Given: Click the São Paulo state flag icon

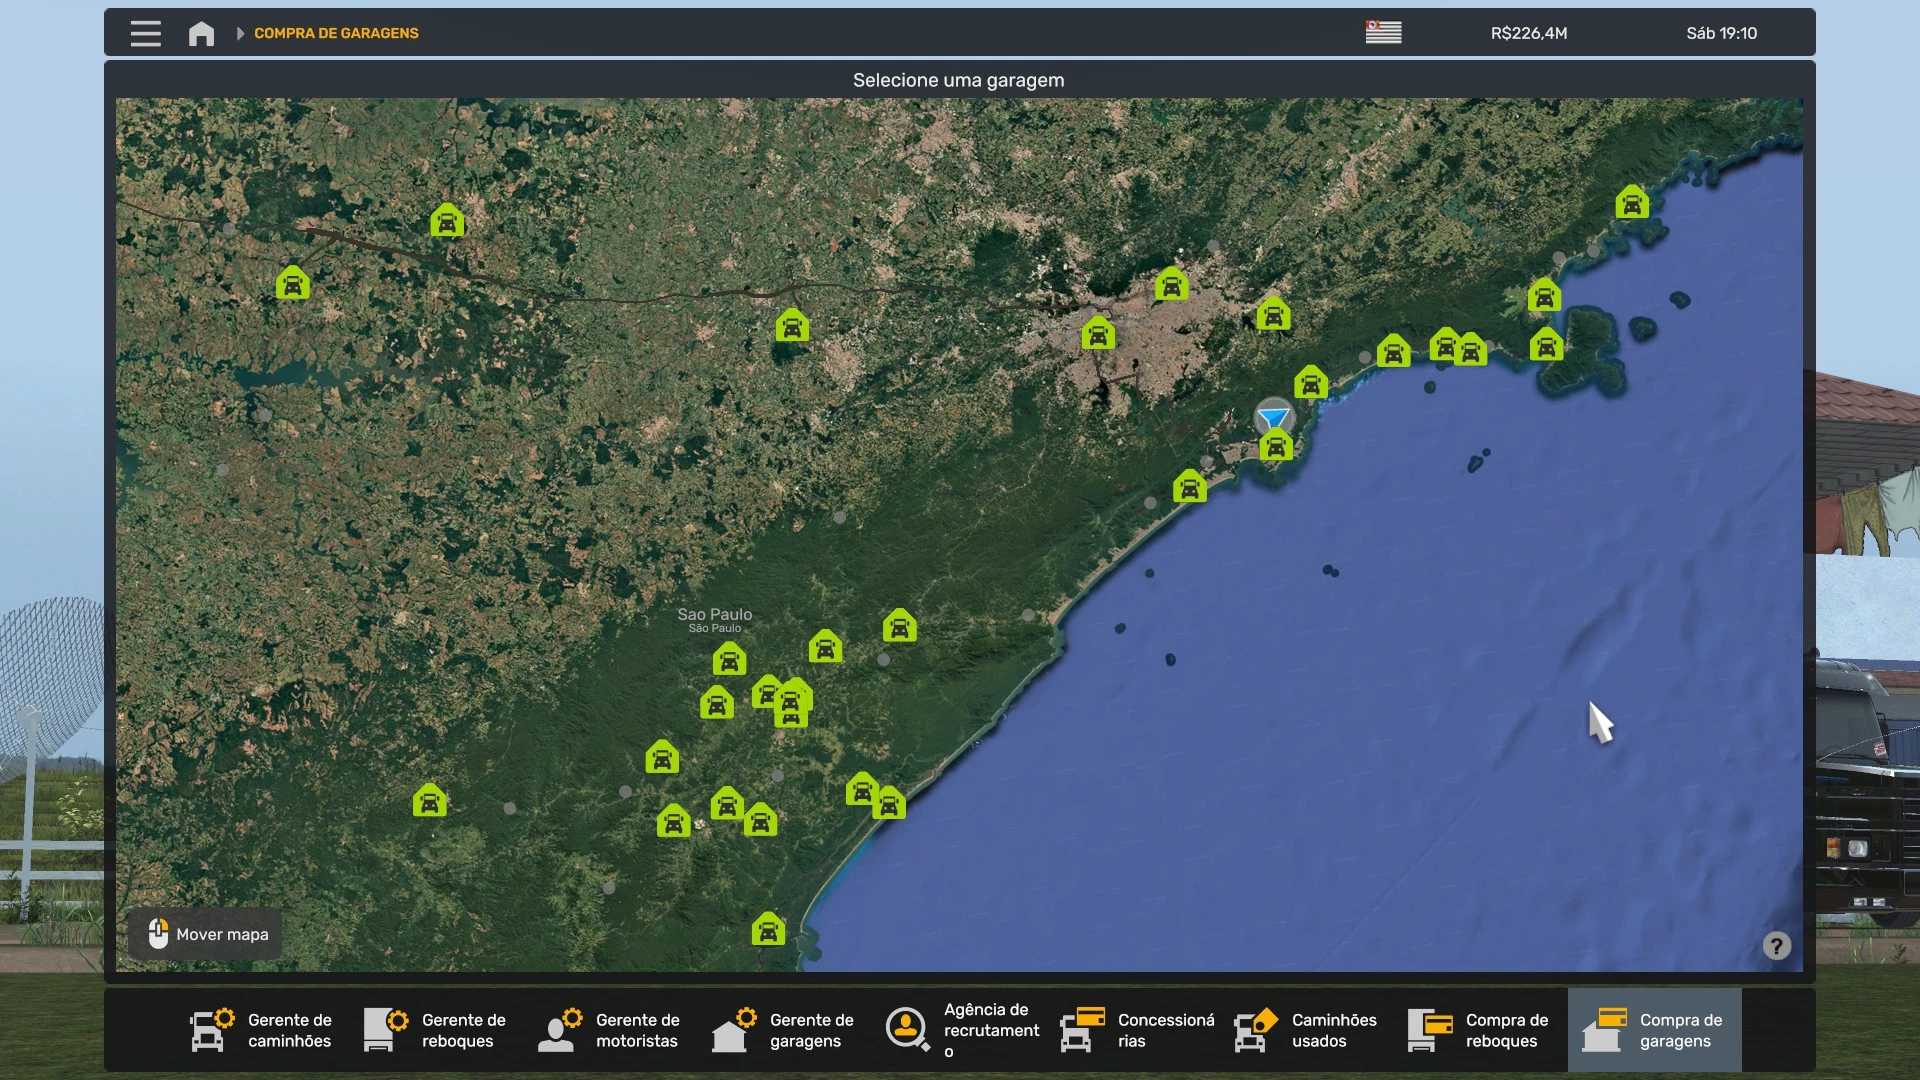Looking at the screenshot, I should click(x=1383, y=33).
